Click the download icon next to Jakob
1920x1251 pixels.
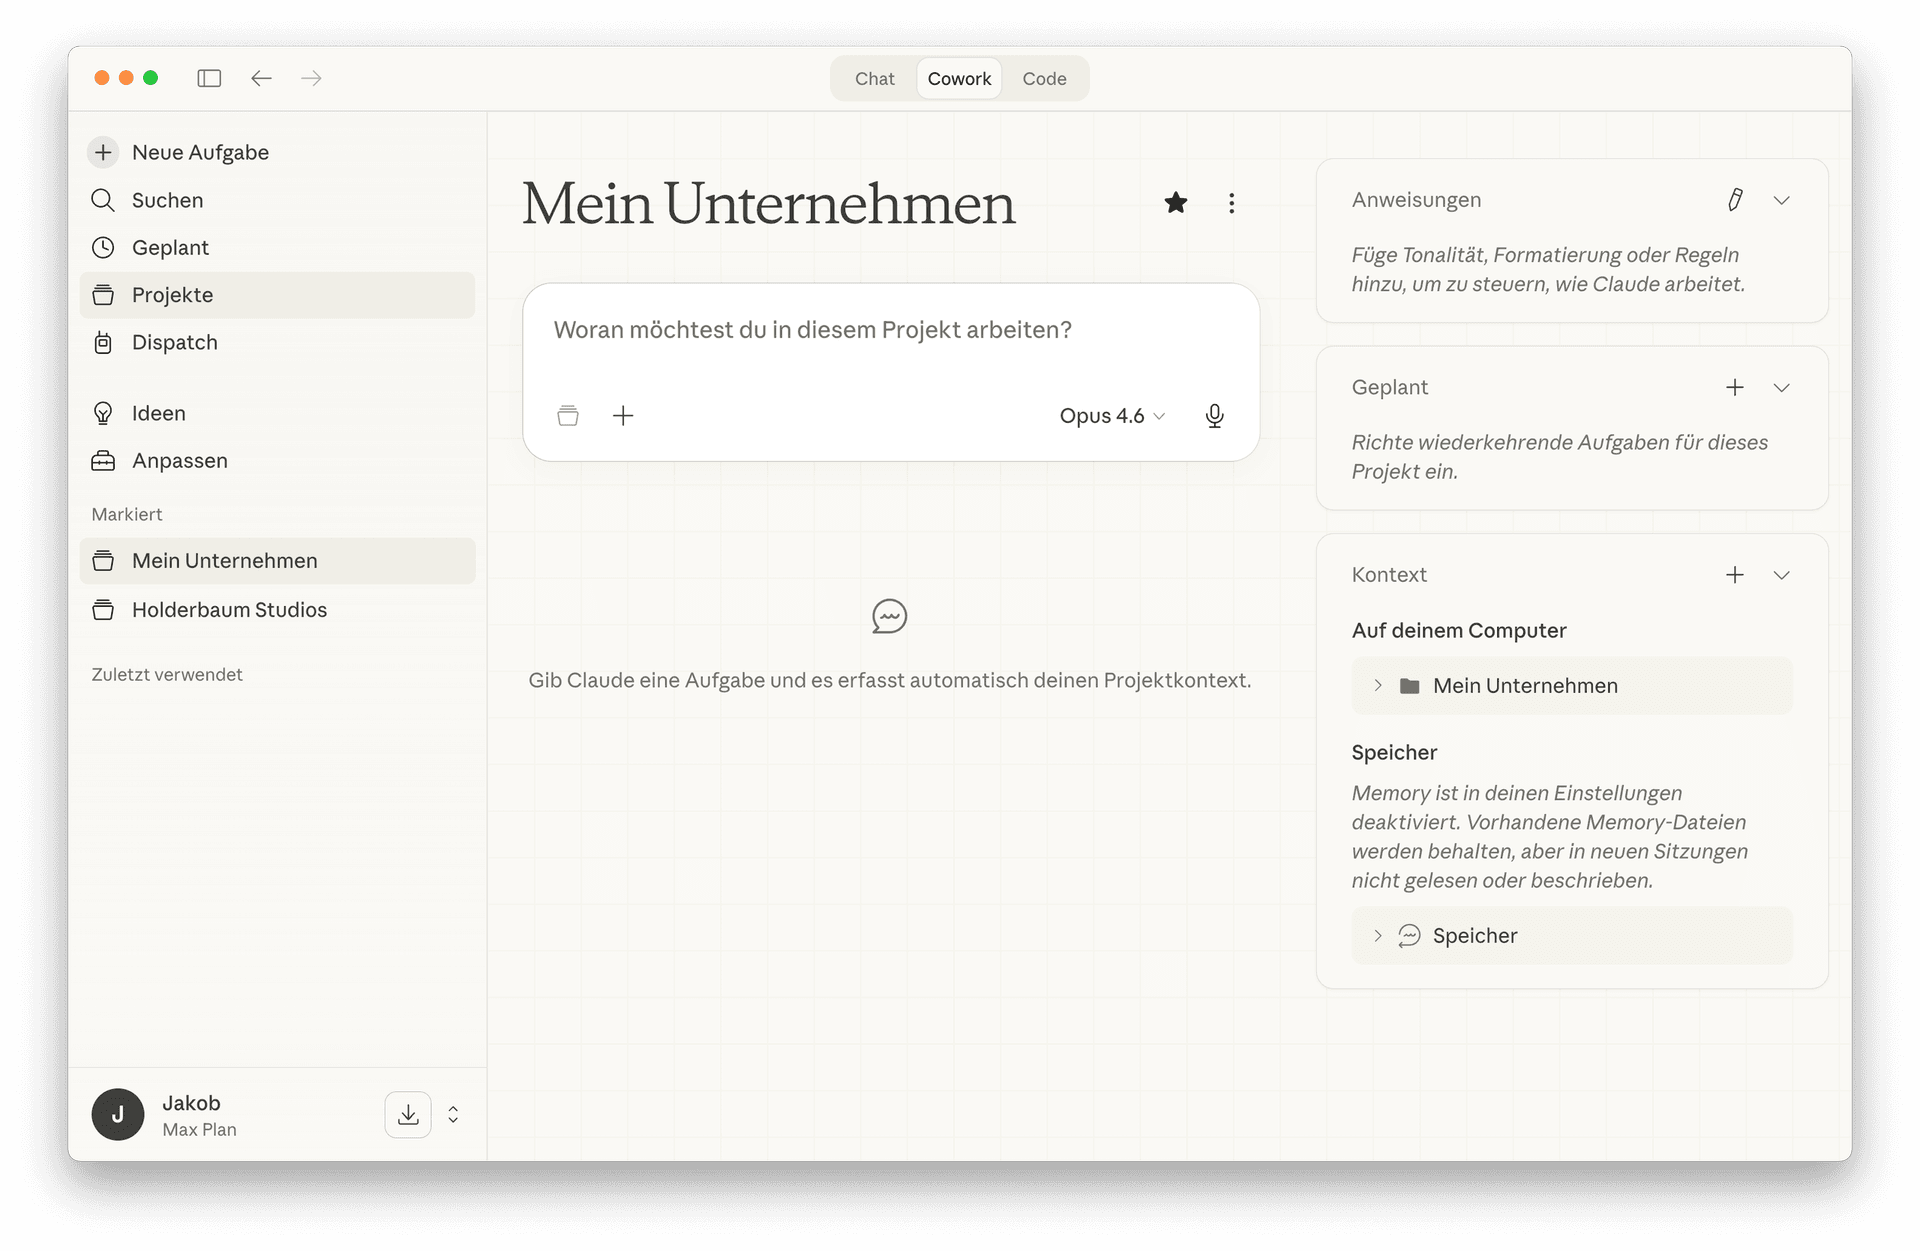tap(408, 1115)
